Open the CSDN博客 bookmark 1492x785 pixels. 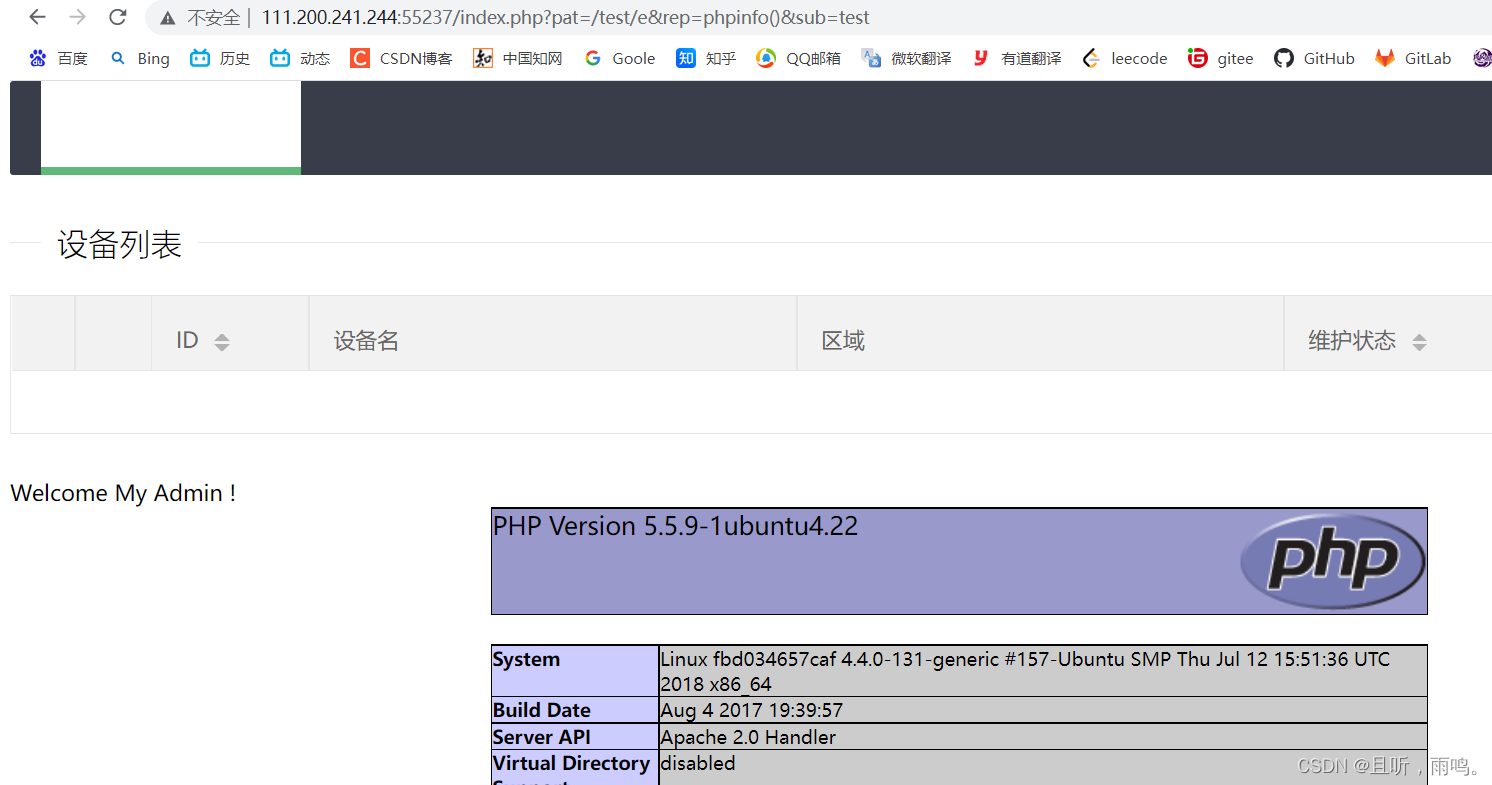[401, 58]
